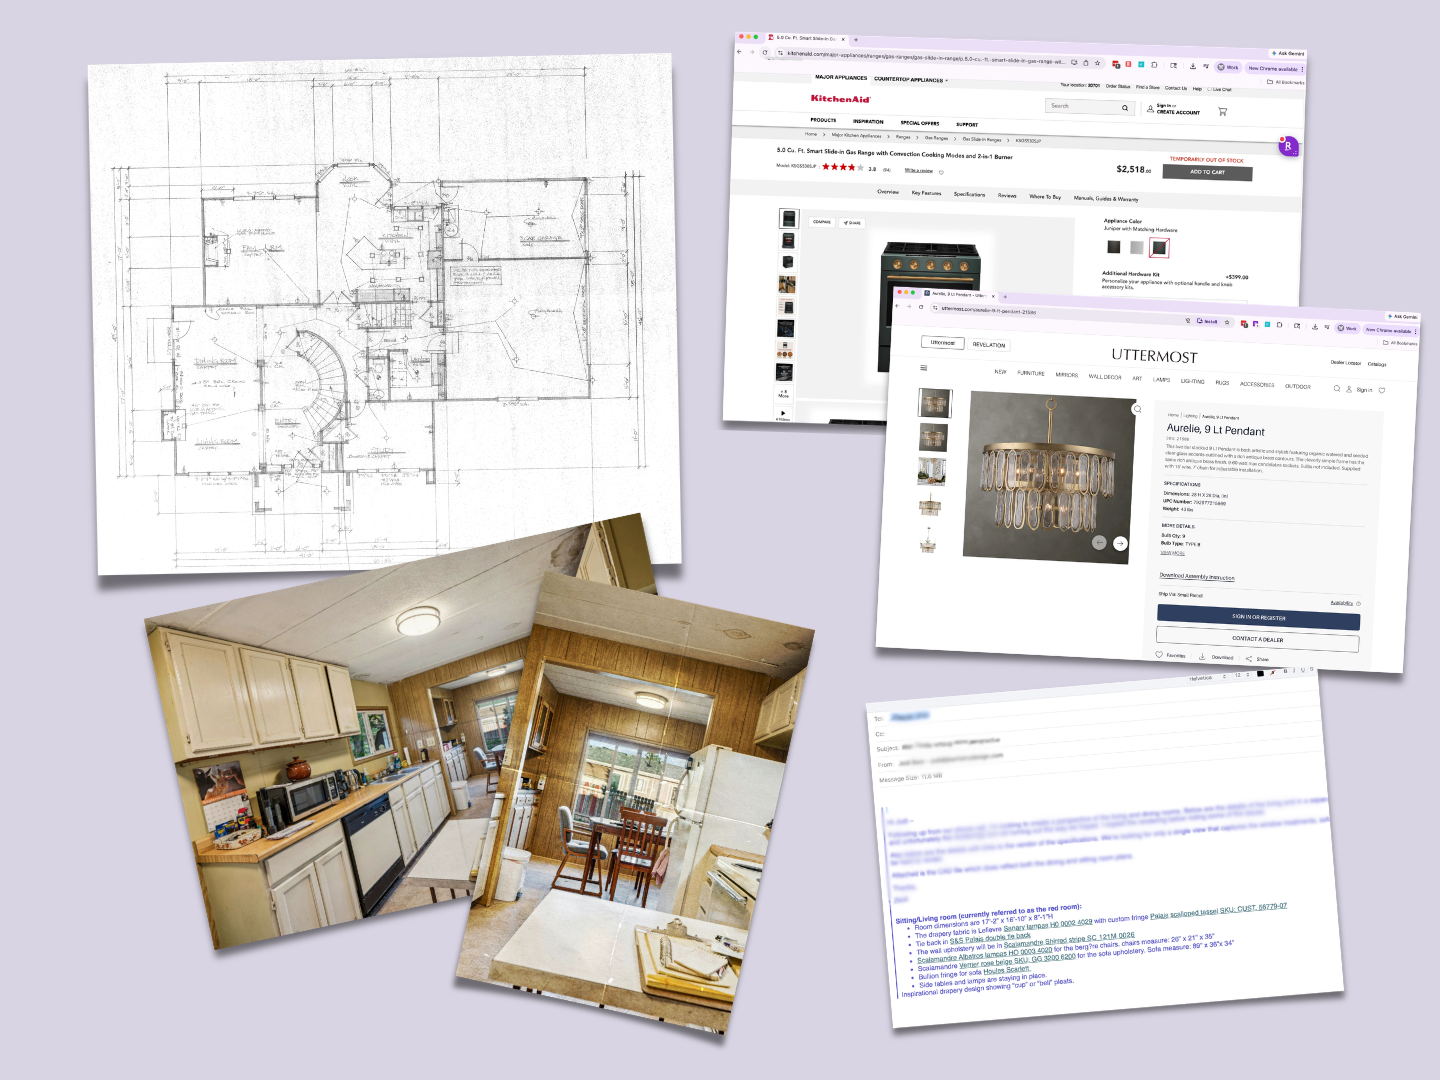Open the KitchenAid shopping cart icon

coord(1223,111)
